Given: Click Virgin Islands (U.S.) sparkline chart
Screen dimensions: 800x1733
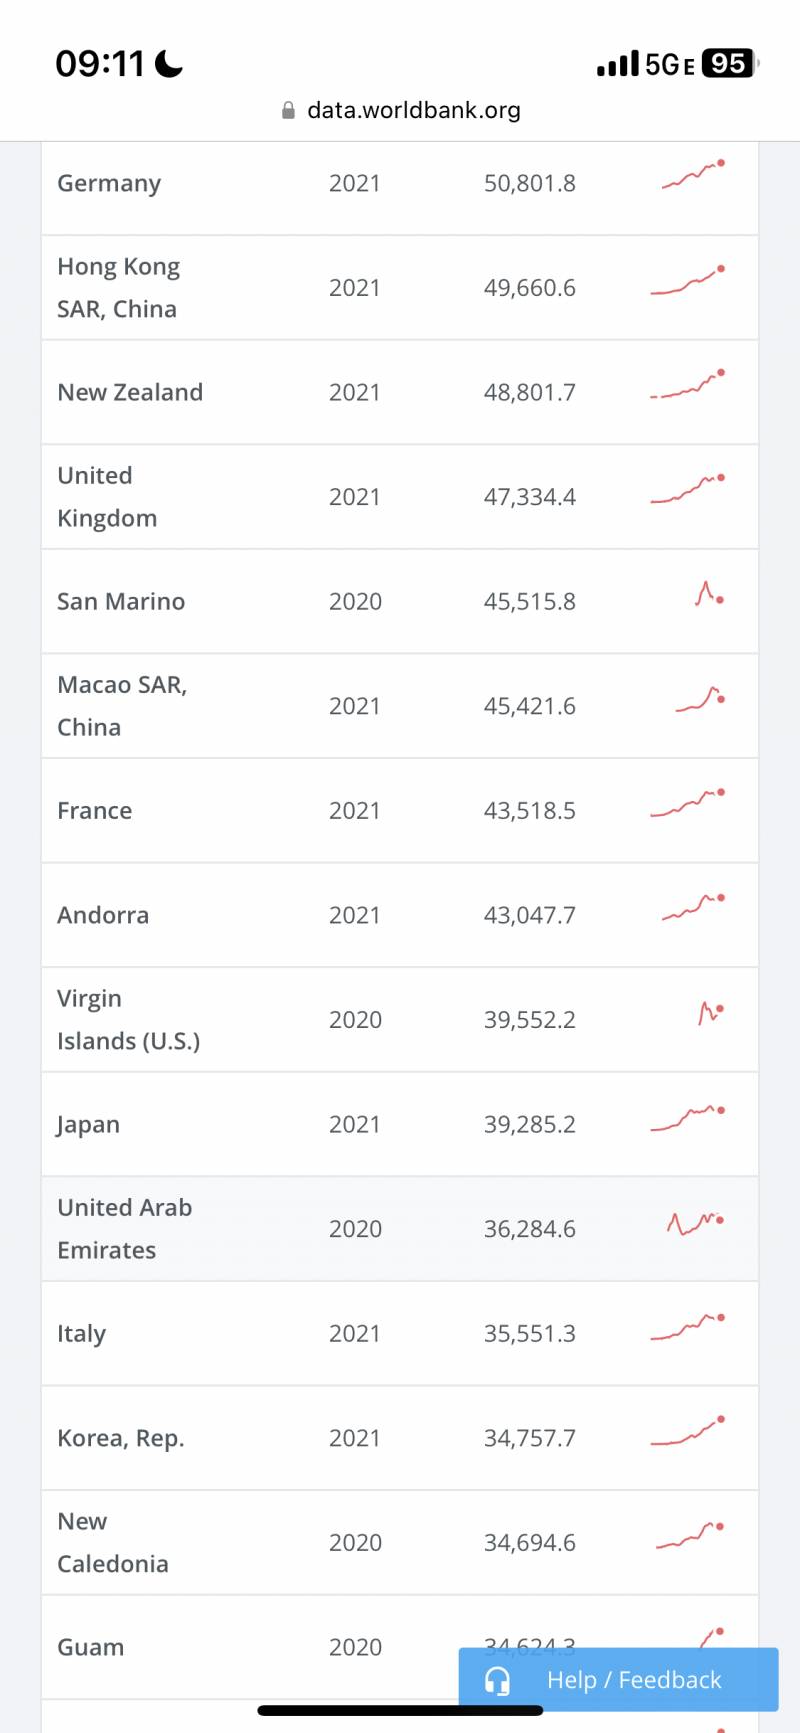Looking at the screenshot, I should click(710, 1013).
